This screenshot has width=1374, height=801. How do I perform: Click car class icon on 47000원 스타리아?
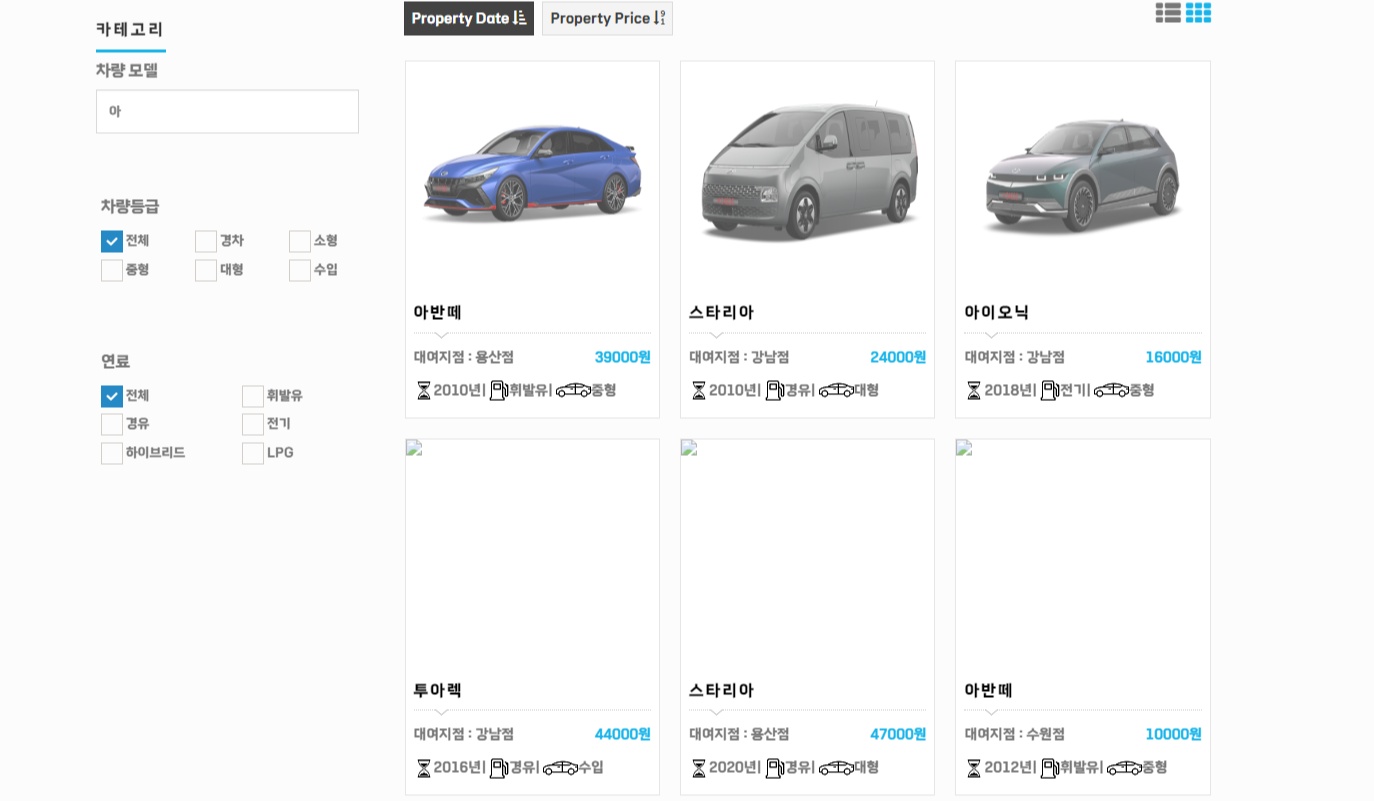836,768
